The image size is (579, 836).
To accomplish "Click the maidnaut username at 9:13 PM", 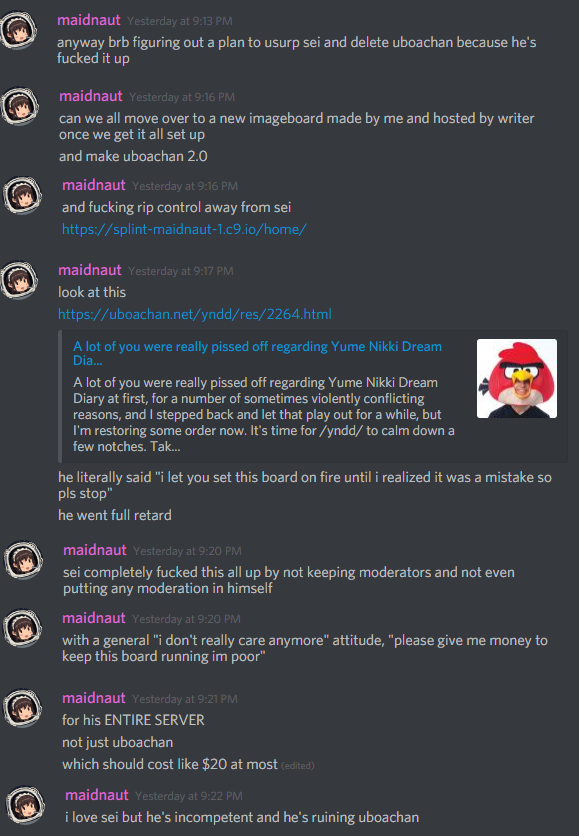I will coord(89,20).
